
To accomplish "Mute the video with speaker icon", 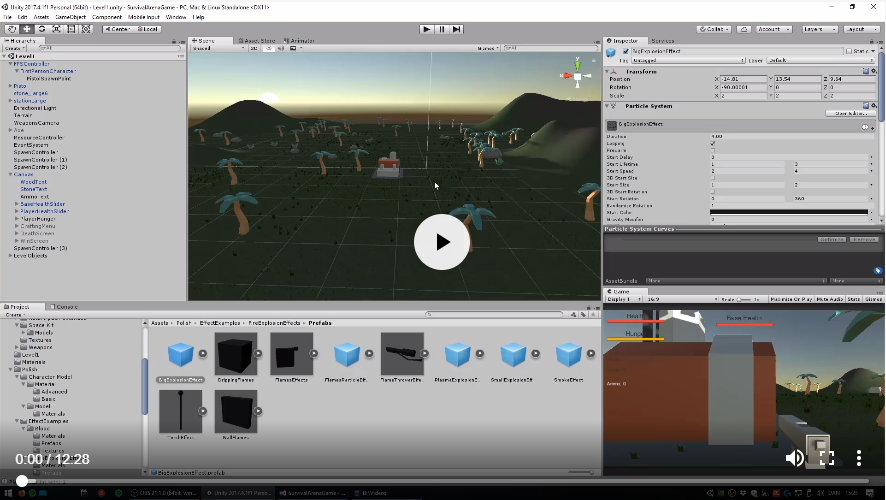I will [x=794, y=458].
